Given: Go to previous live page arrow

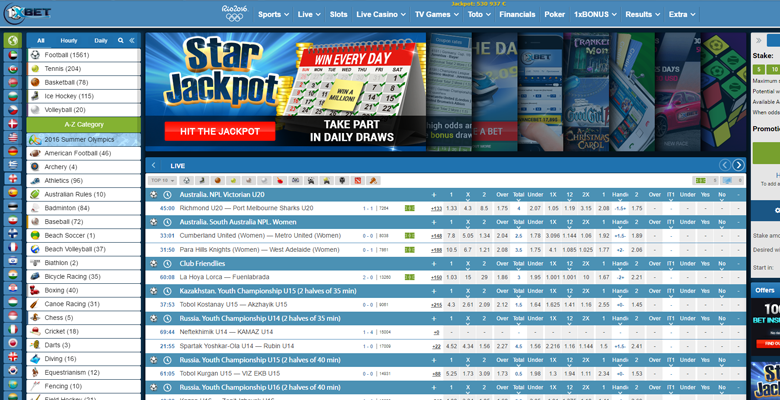Looking at the screenshot, I should [725, 165].
